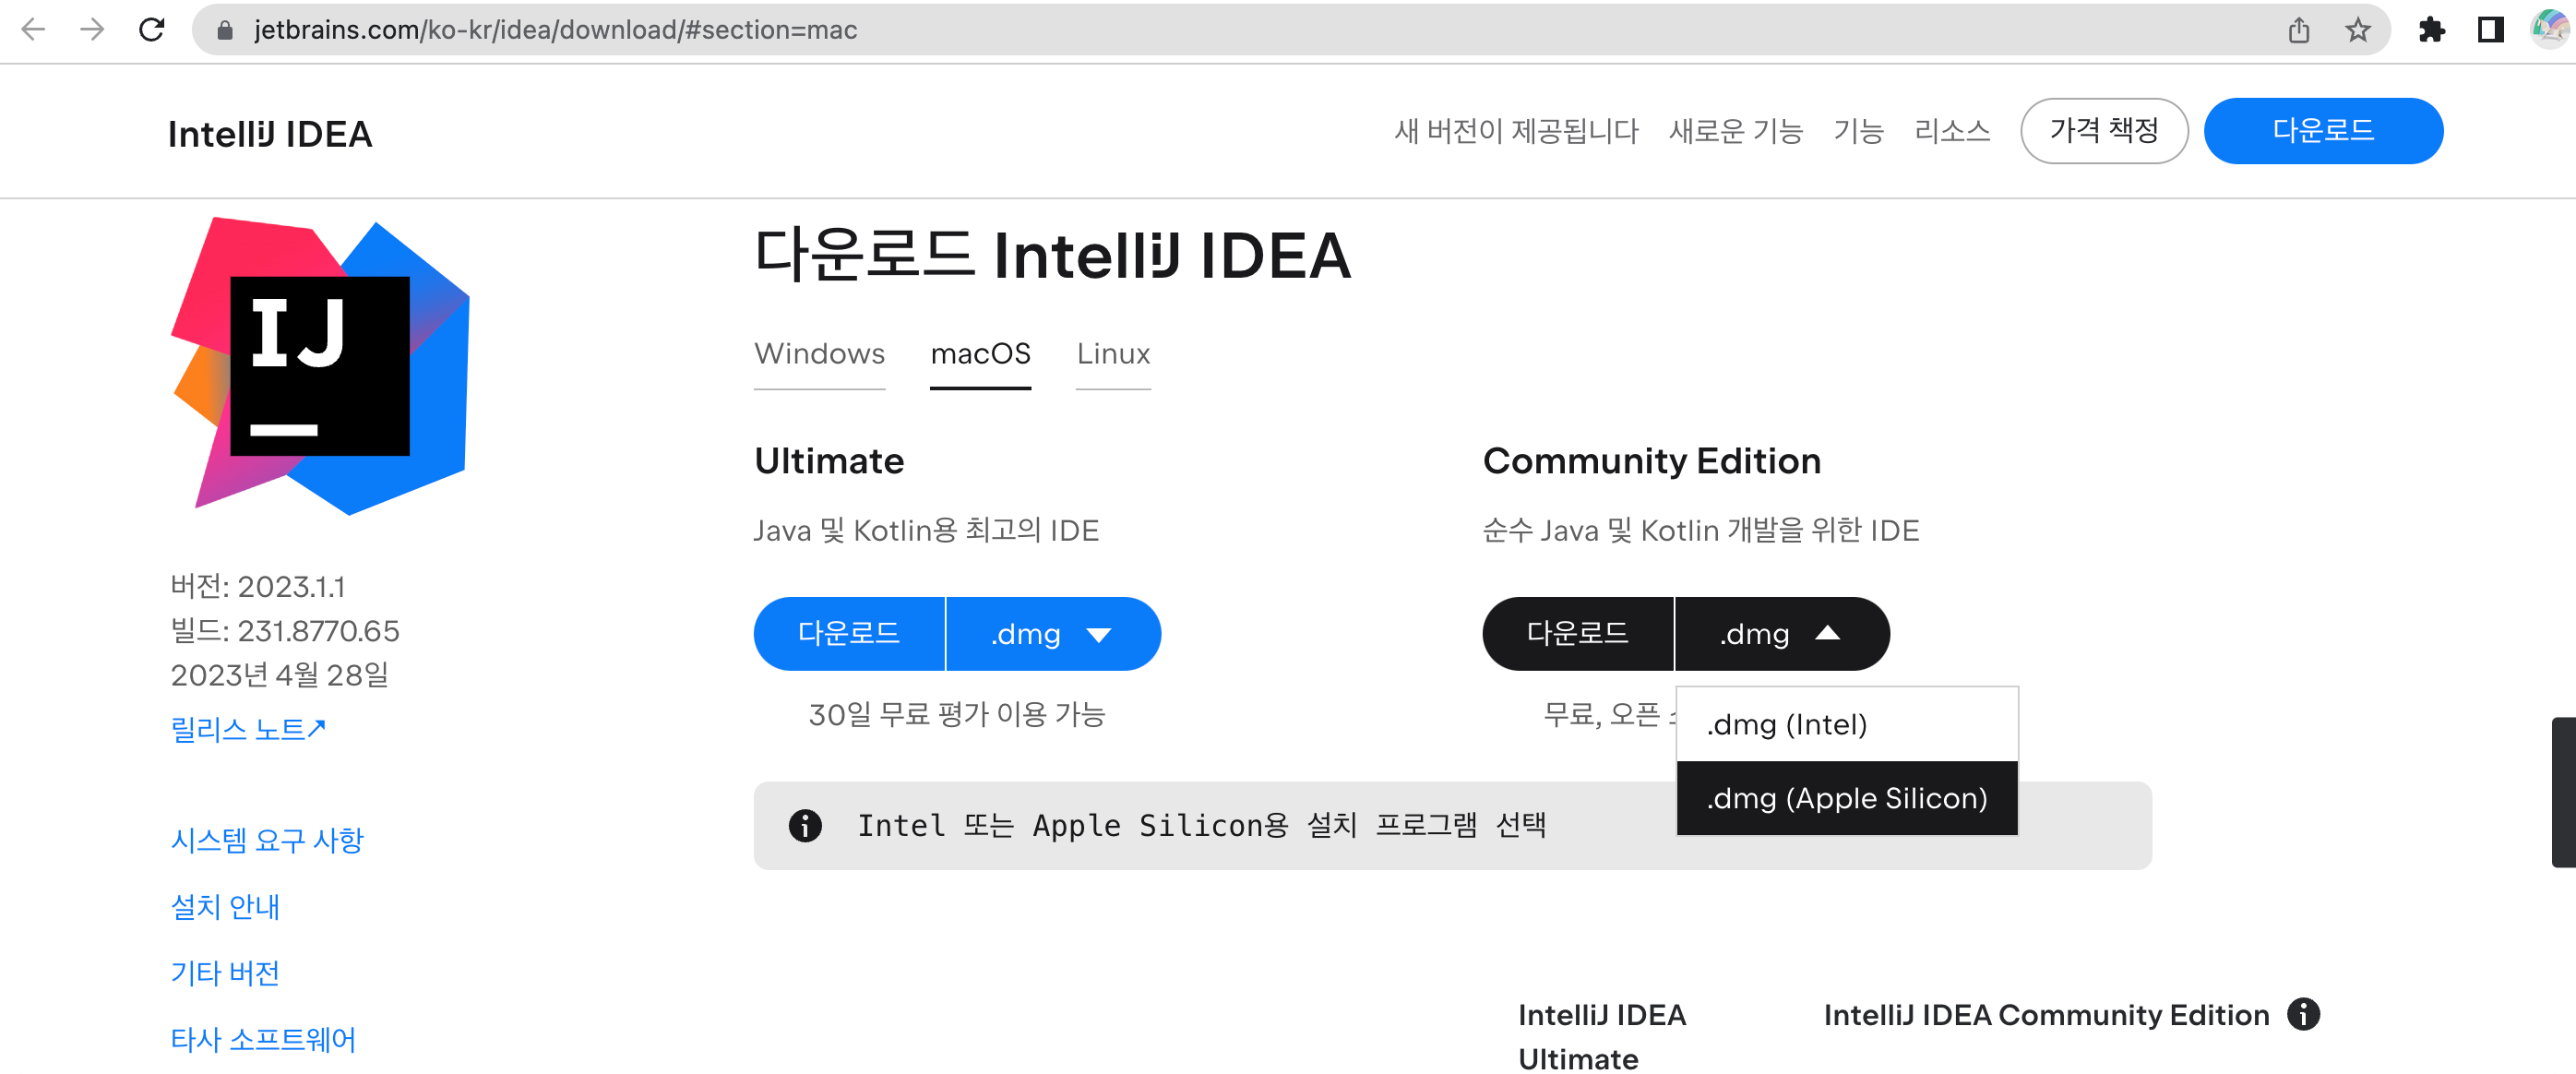The image size is (2576, 1074).
Task: Choose .dmg (Apple Silicon) option
Action: [x=1847, y=798]
